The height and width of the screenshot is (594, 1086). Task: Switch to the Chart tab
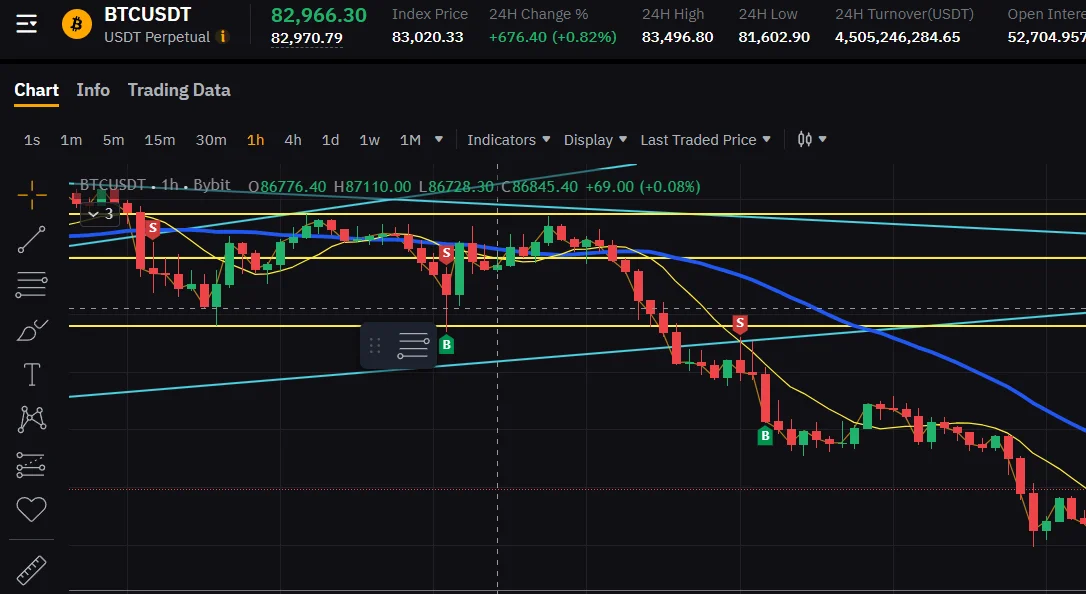(37, 90)
